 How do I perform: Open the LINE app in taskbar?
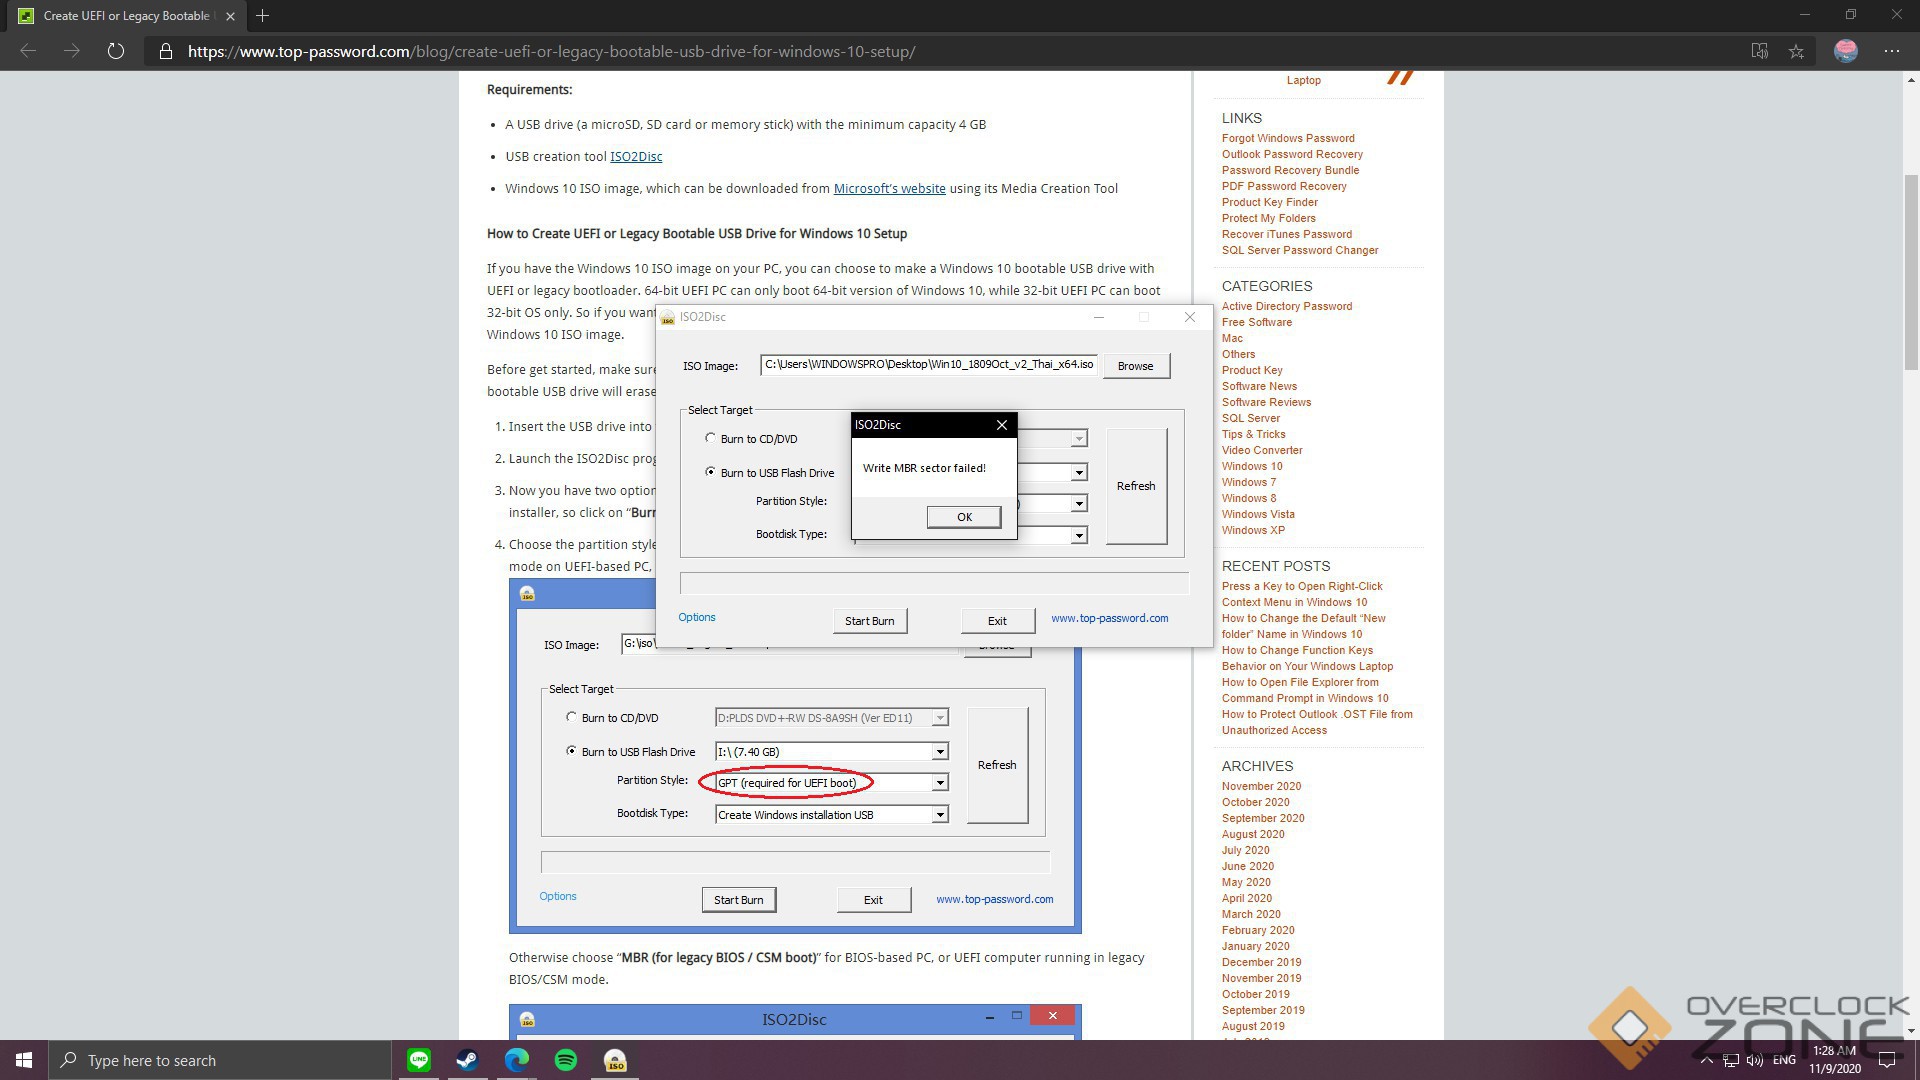[419, 1060]
